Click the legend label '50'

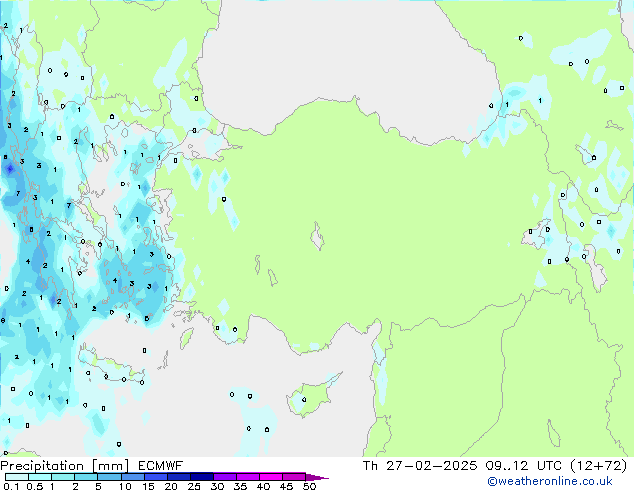pyautogui.click(x=309, y=486)
